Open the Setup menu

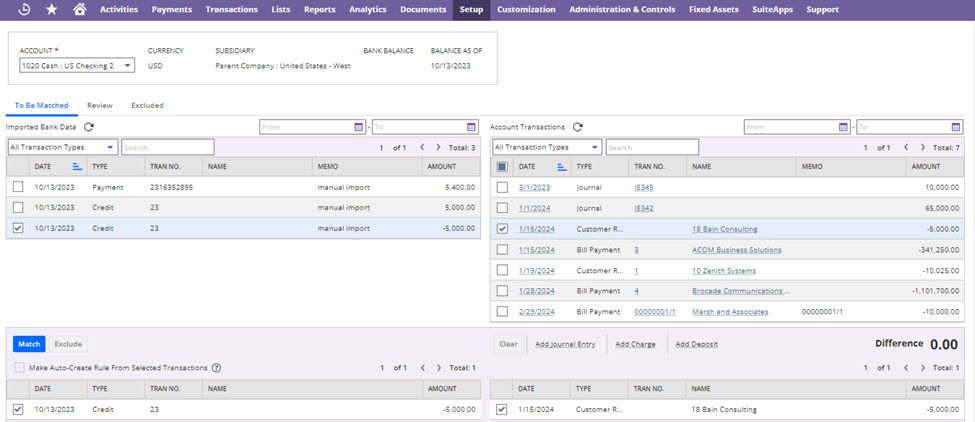[x=471, y=9]
